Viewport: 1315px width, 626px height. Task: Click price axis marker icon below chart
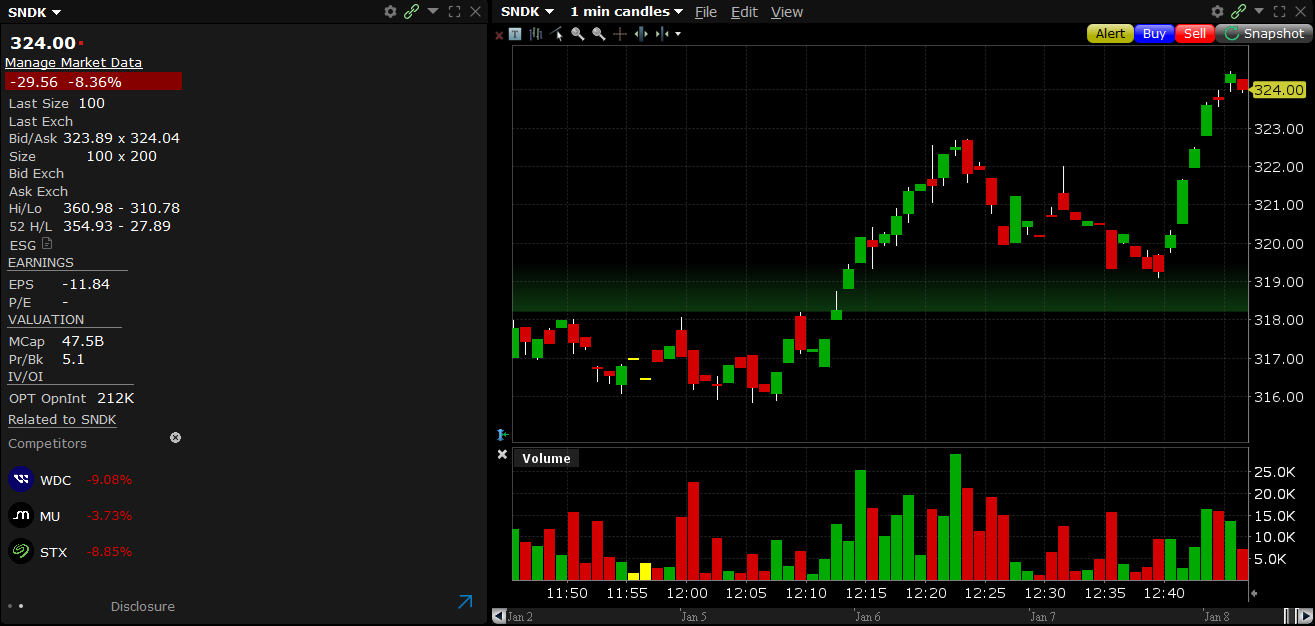click(x=502, y=434)
